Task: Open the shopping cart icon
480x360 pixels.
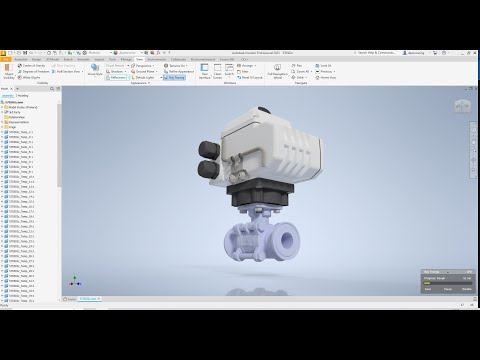Action: coord(435,53)
